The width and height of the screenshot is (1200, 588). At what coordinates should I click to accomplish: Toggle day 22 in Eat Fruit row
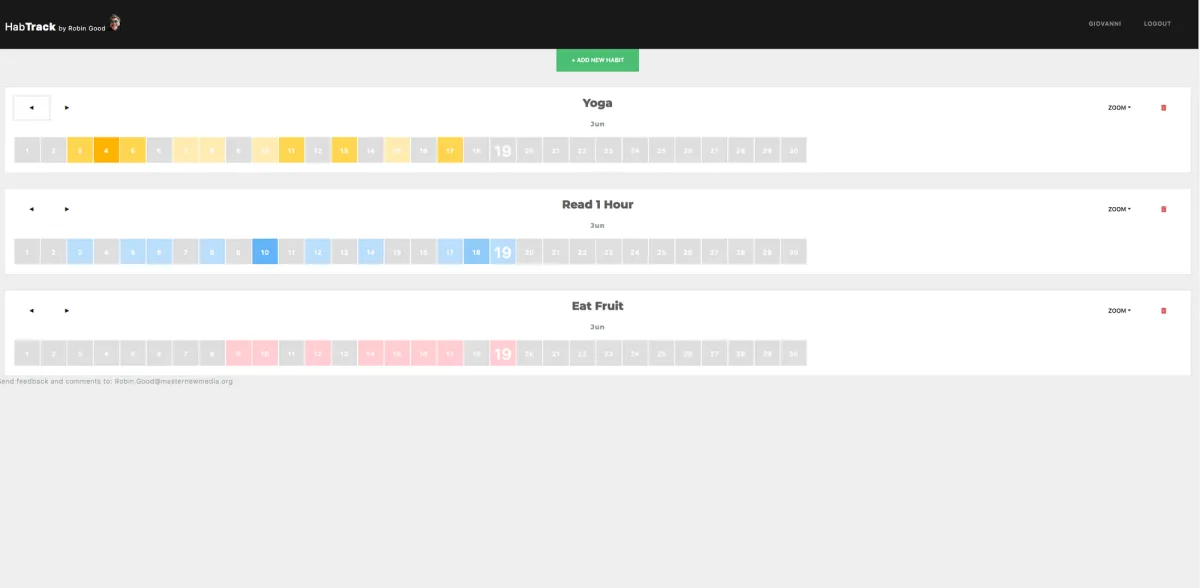pos(582,353)
